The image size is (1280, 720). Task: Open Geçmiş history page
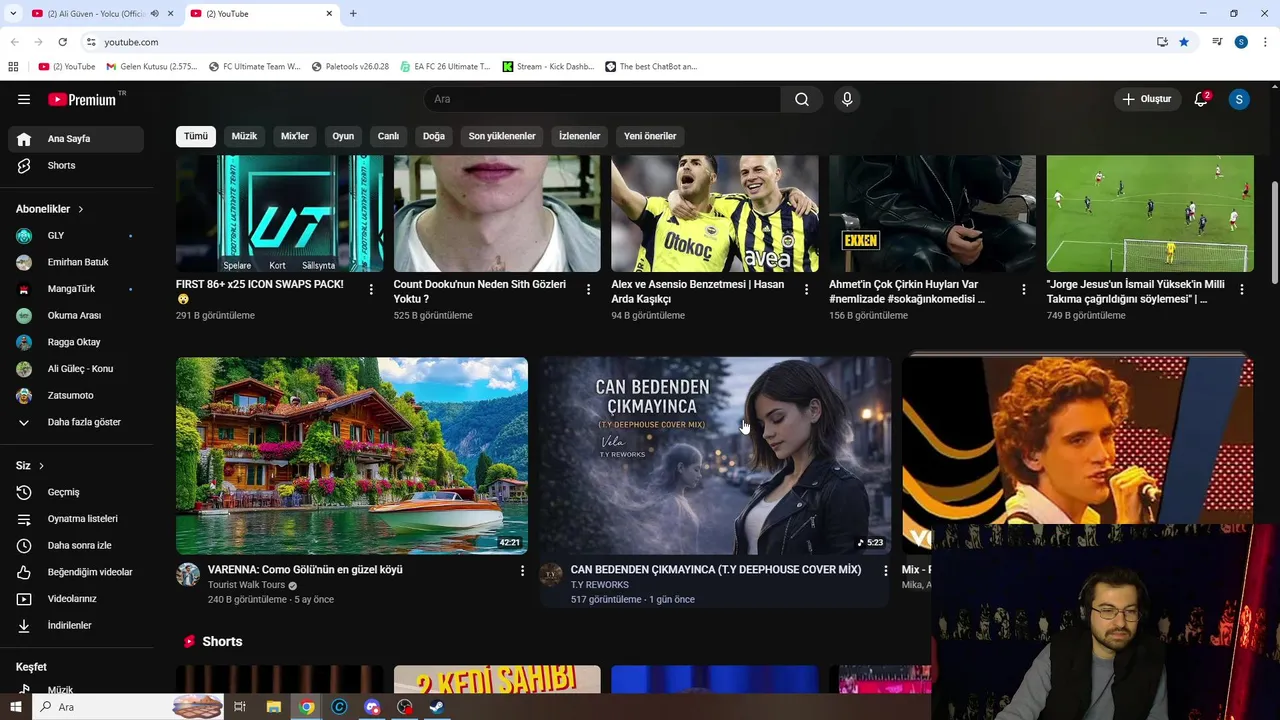pos(76,492)
